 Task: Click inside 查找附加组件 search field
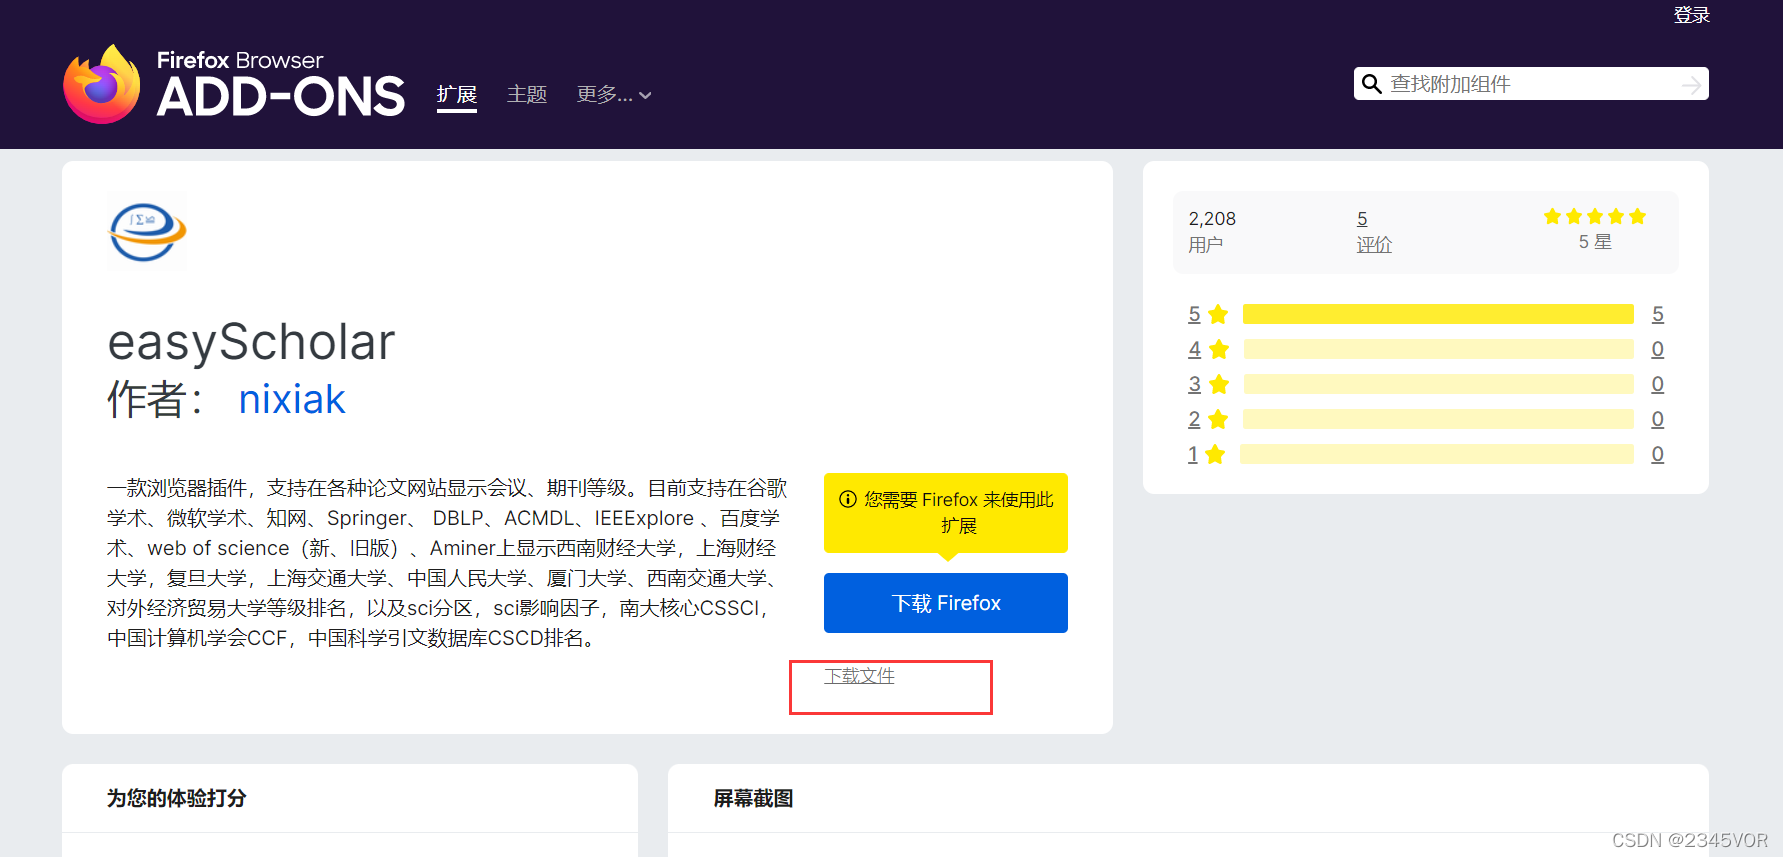[x=1530, y=84]
